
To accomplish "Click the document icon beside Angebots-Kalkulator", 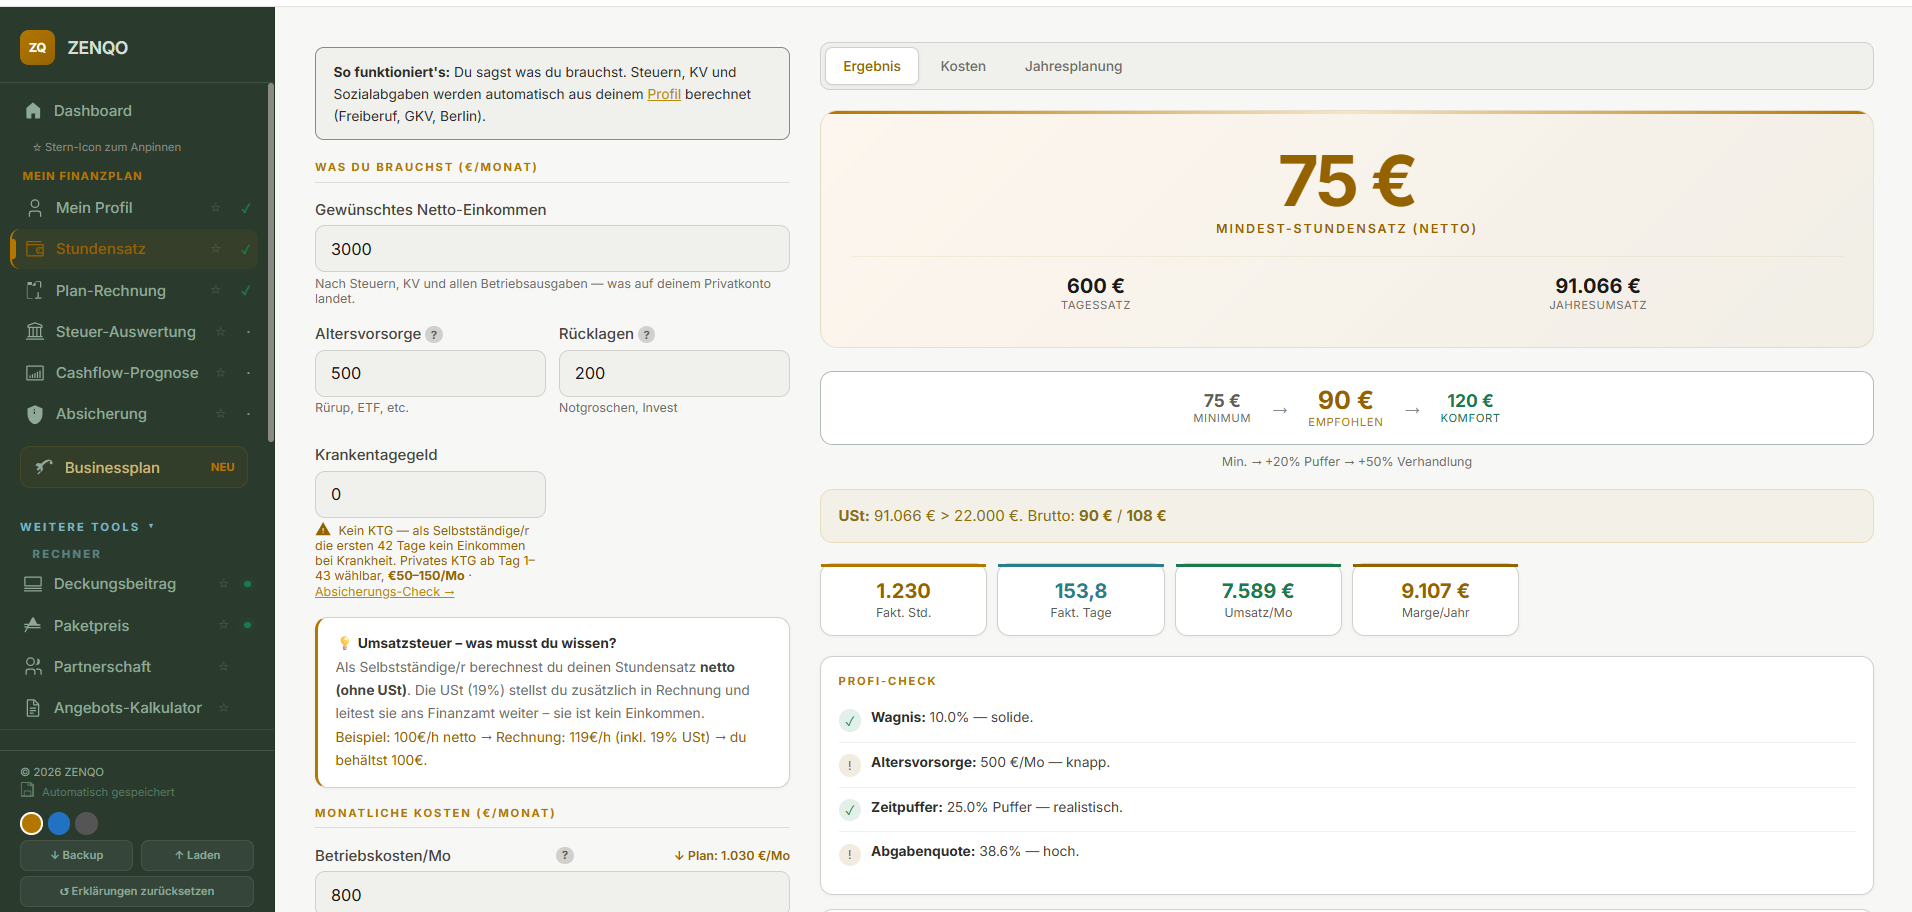I will (x=33, y=708).
